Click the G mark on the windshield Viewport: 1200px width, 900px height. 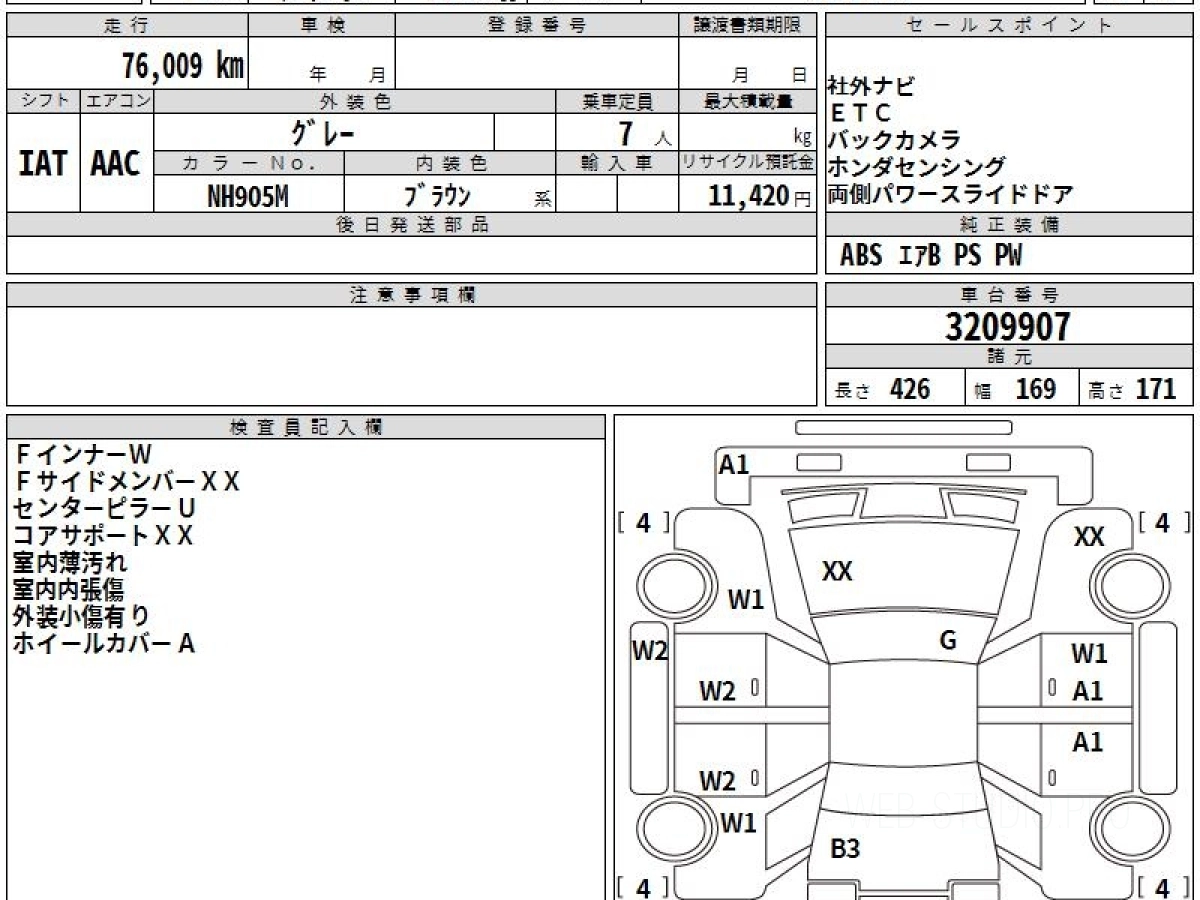point(948,641)
